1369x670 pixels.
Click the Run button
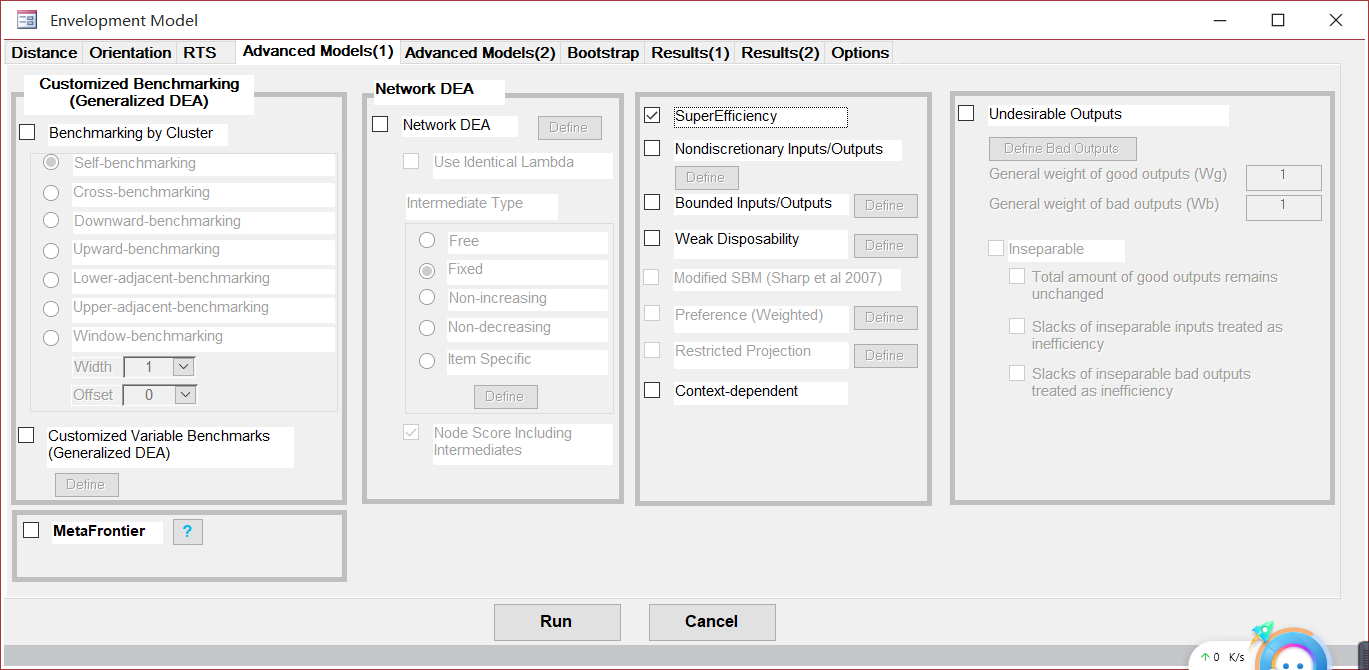pos(557,621)
